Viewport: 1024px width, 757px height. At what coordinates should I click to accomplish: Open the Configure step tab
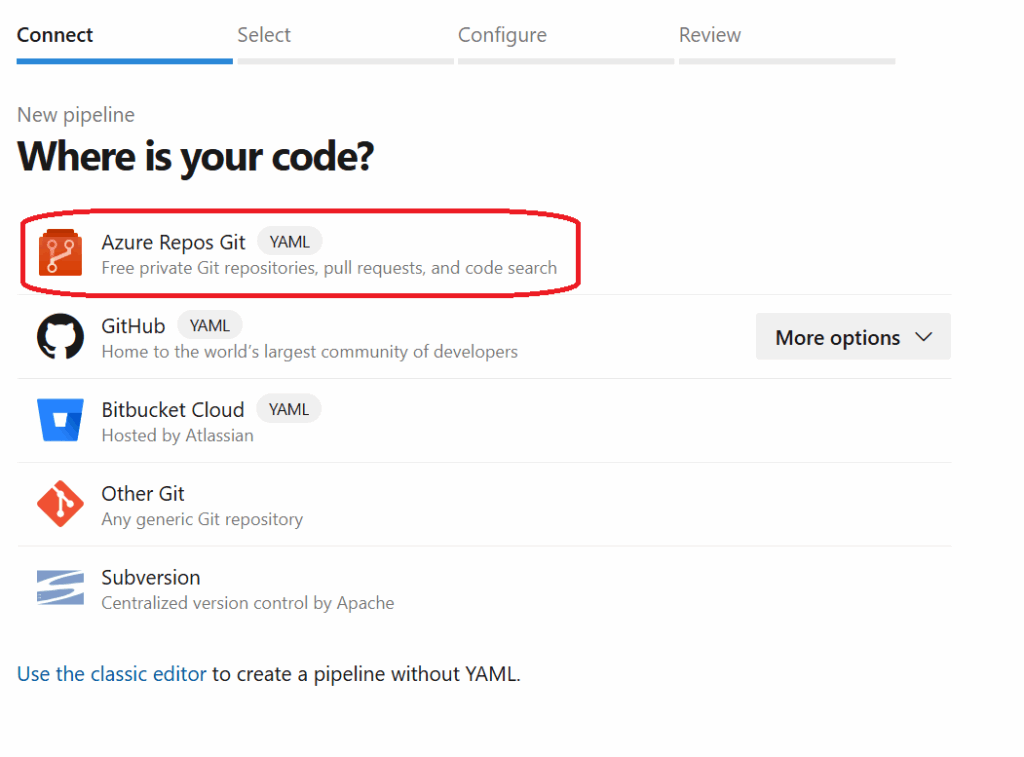502,36
